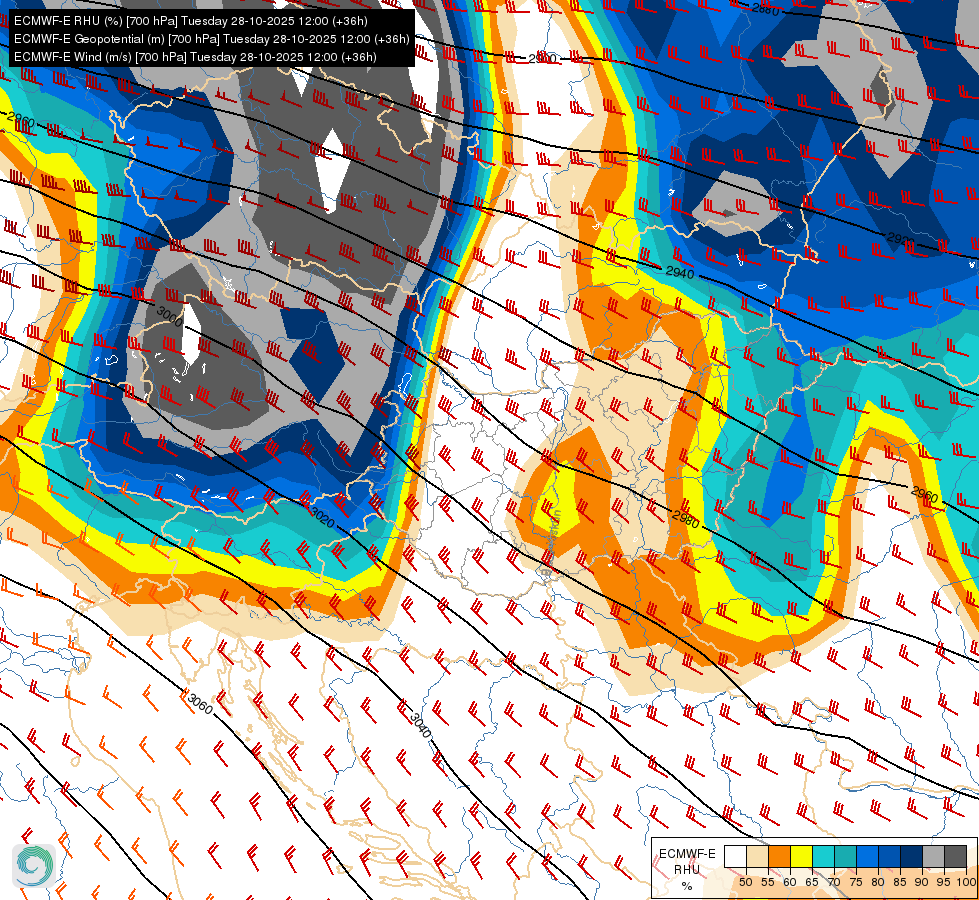
Task: Click the legend tick label 75
Action: point(855,882)
